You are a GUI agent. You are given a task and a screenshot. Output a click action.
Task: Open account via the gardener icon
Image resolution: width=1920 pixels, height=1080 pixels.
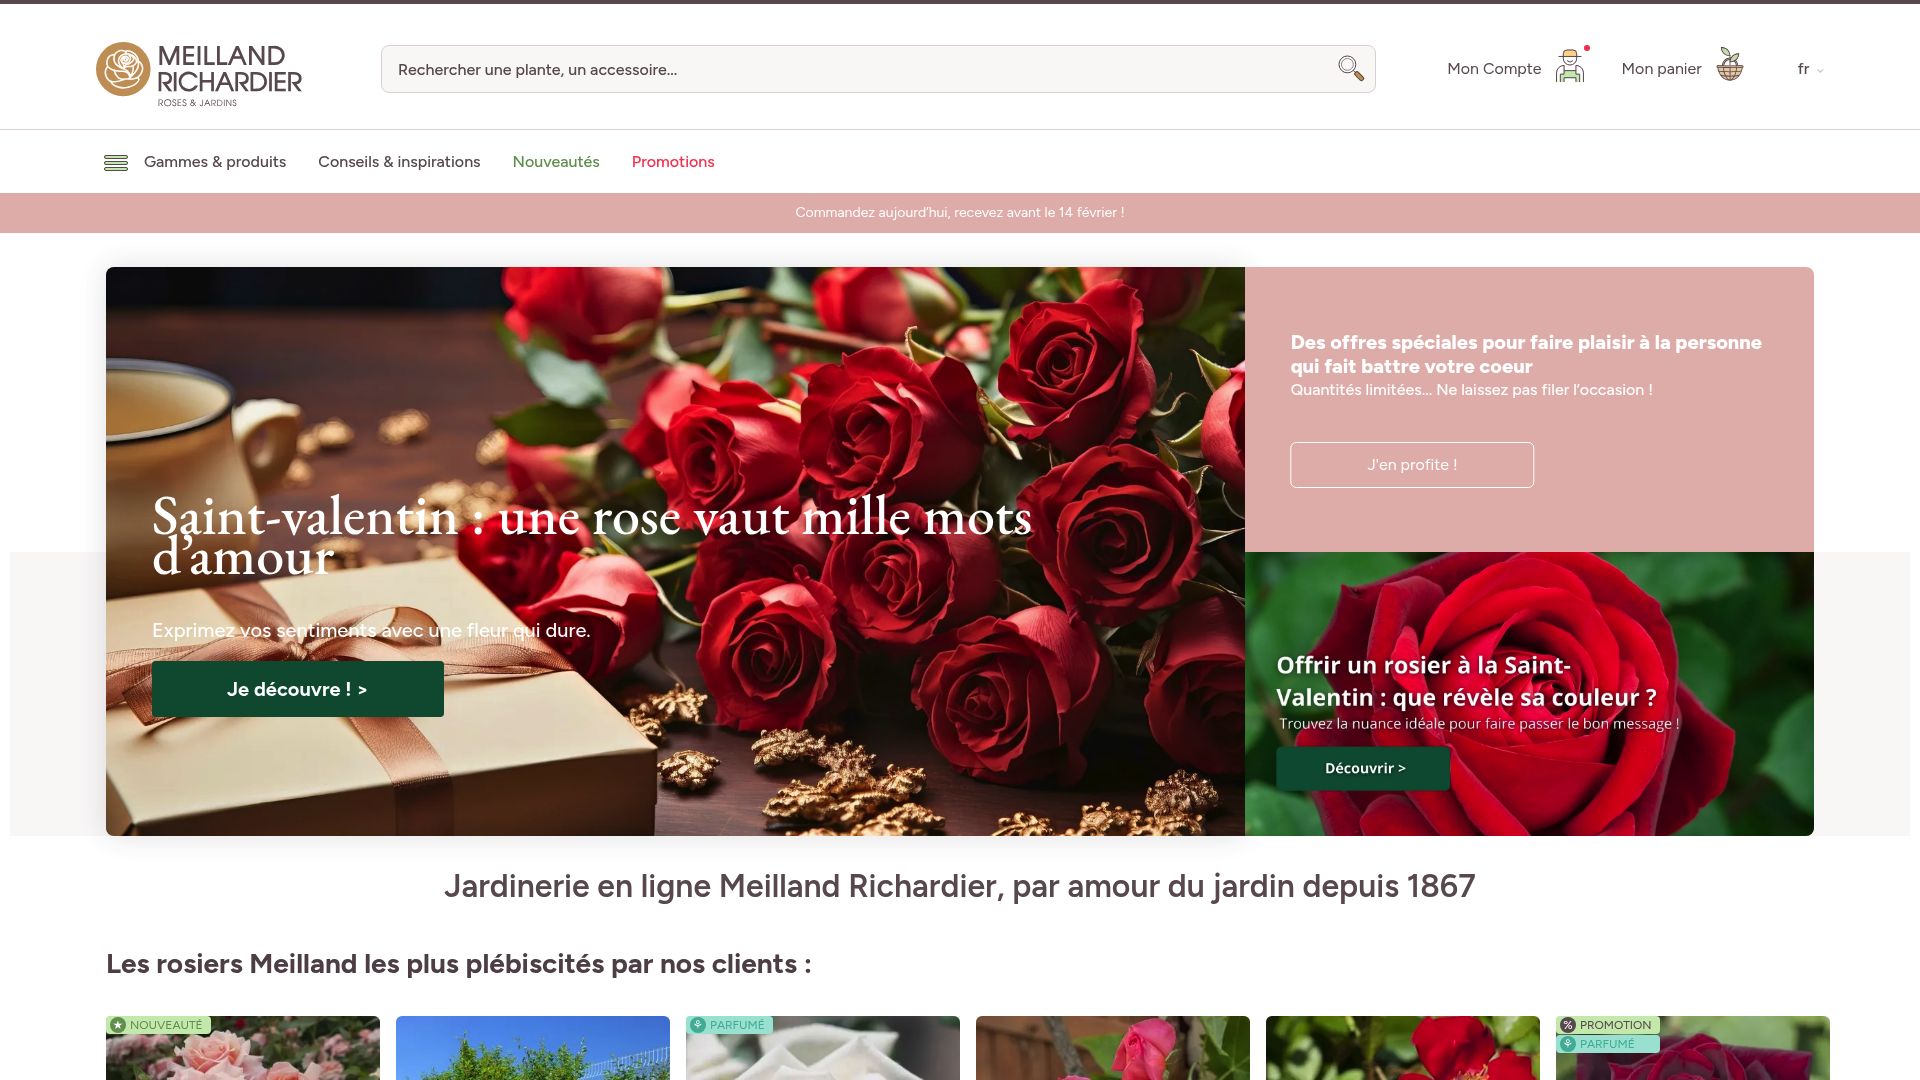coord(1570,66)
